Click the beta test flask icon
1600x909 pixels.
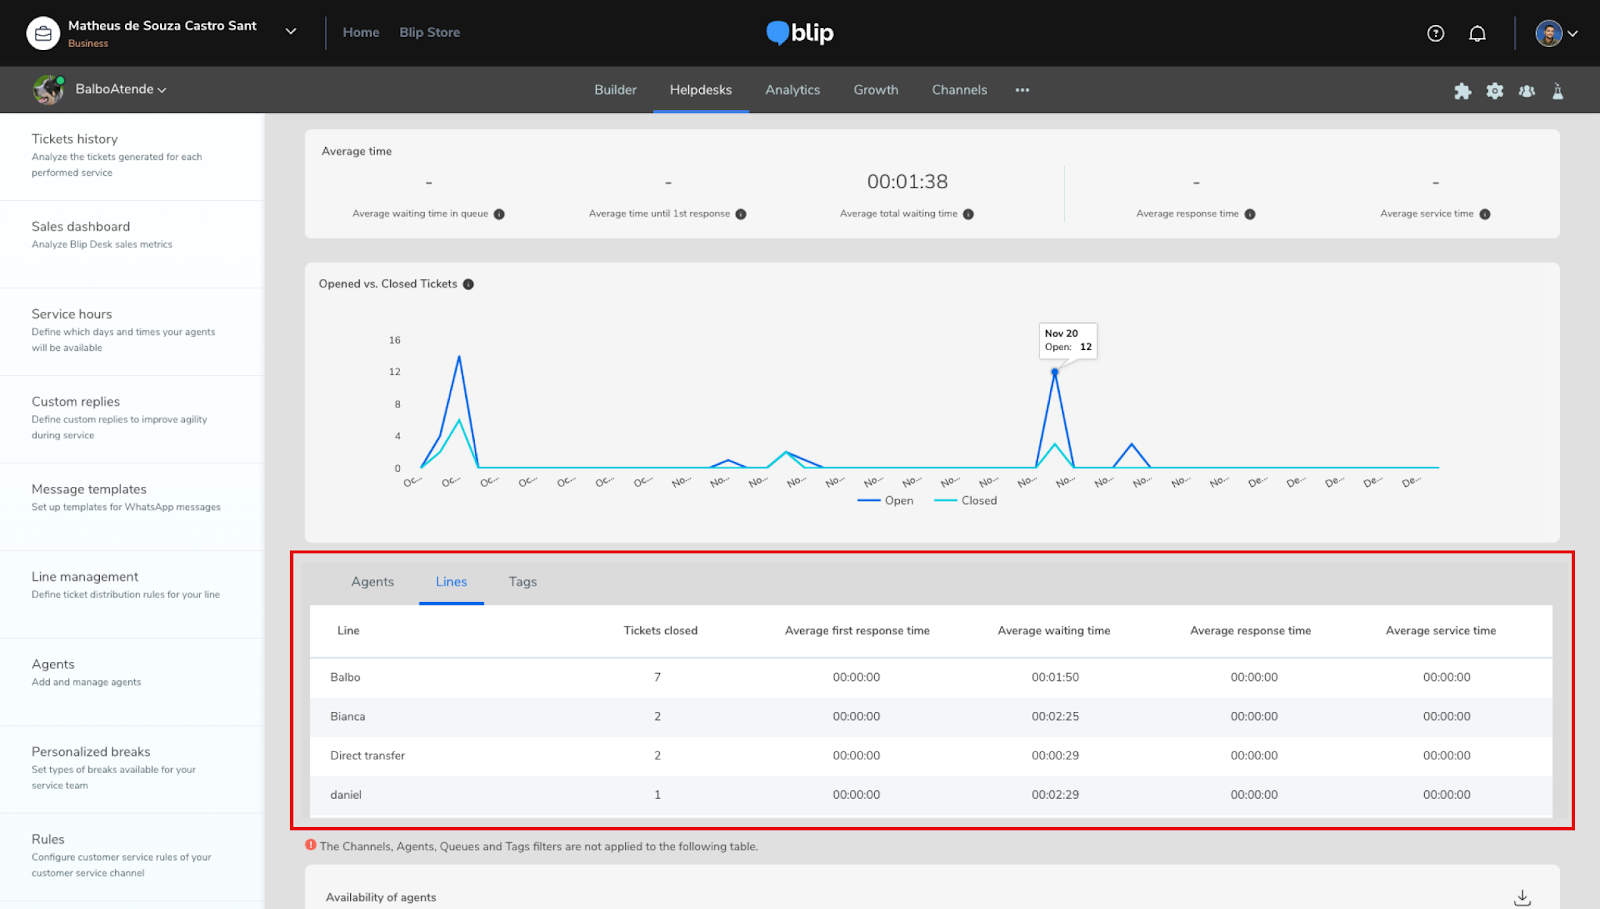coord(1557,91)
